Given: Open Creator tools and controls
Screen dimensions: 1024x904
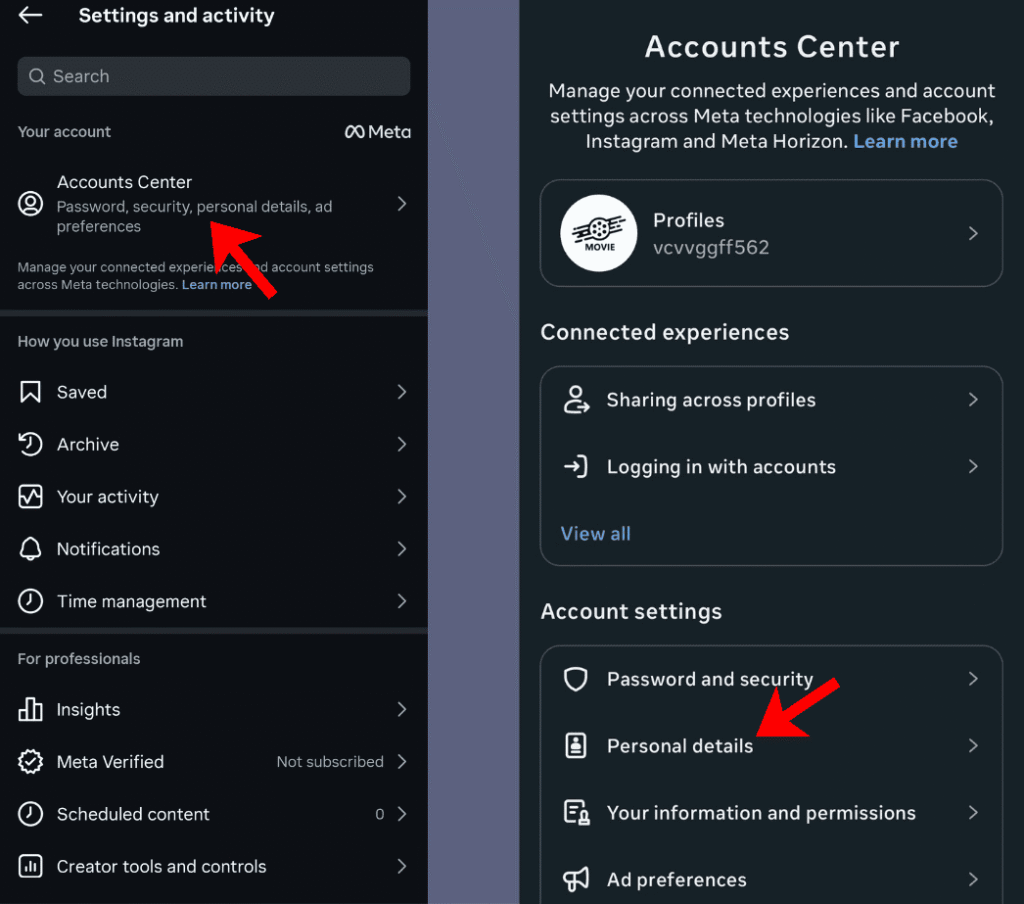Looking at the screenshot, I should coord(161,866).
